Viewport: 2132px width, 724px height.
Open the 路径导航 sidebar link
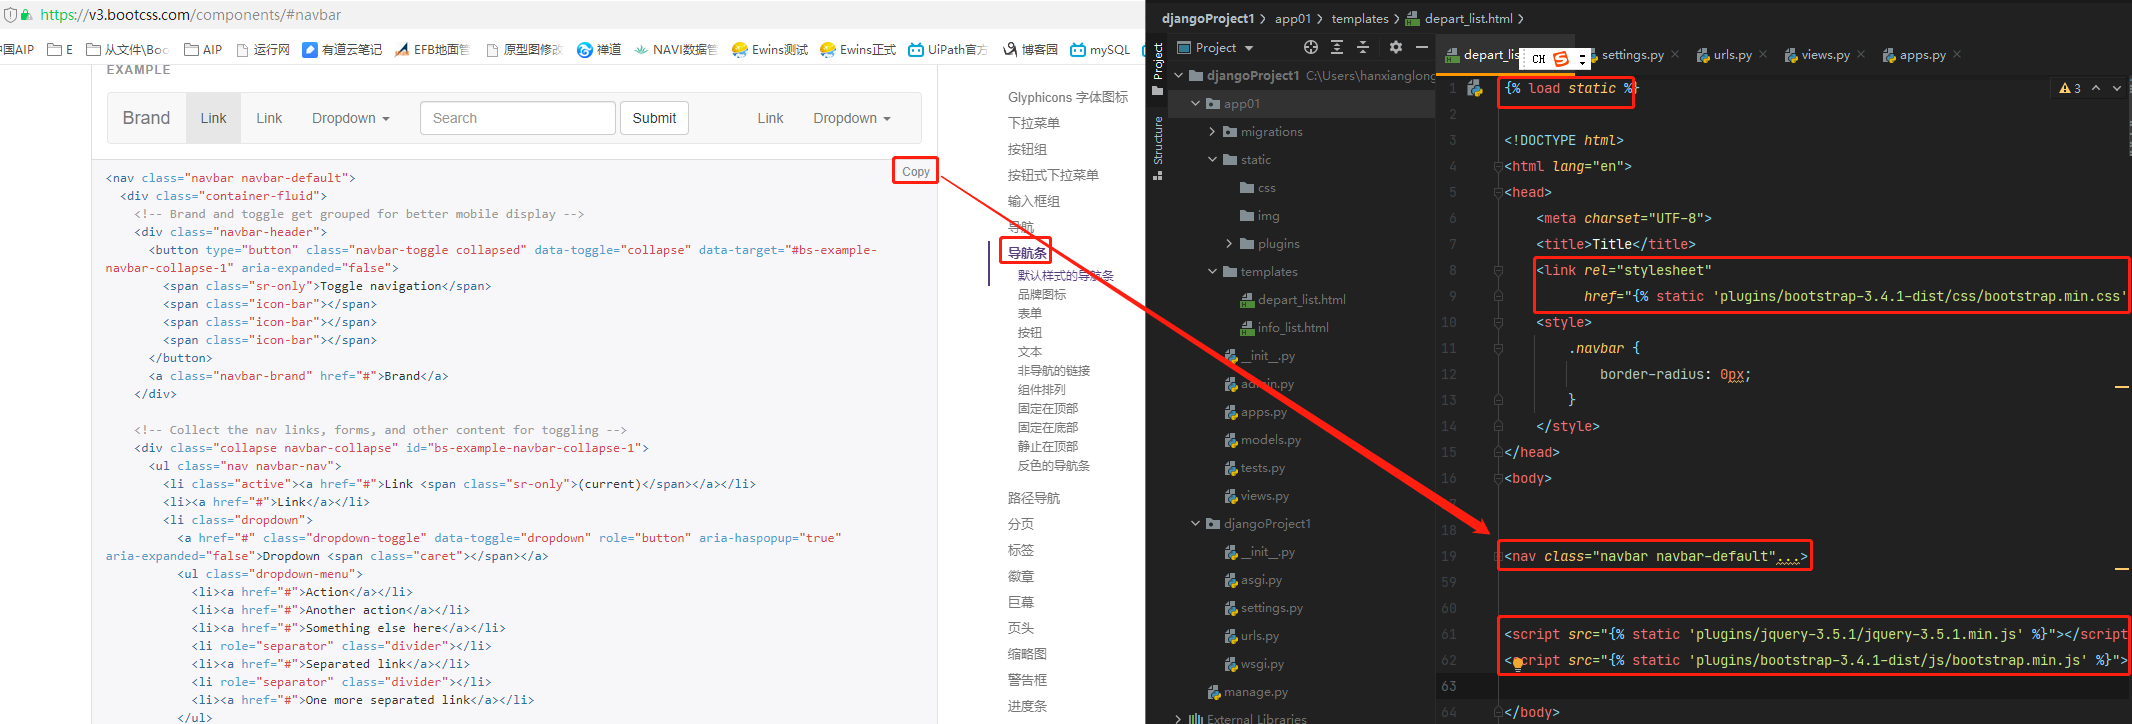click(x=1033, y=498)
